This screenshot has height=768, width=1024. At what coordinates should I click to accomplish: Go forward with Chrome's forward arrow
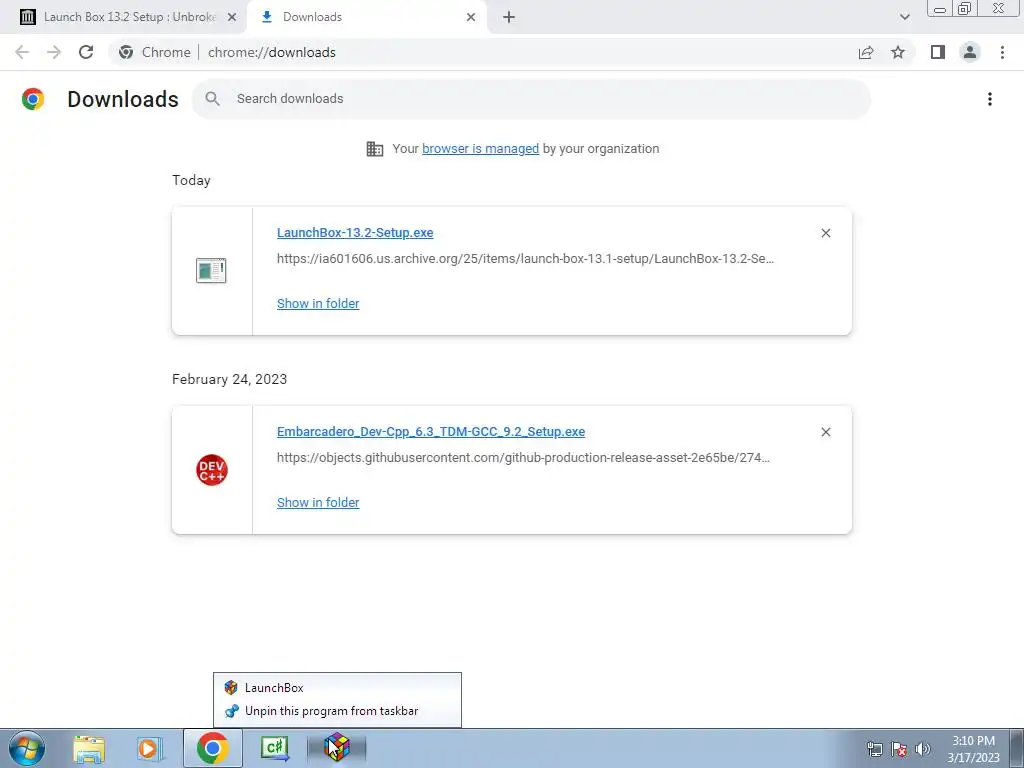(x=54, y=52)
